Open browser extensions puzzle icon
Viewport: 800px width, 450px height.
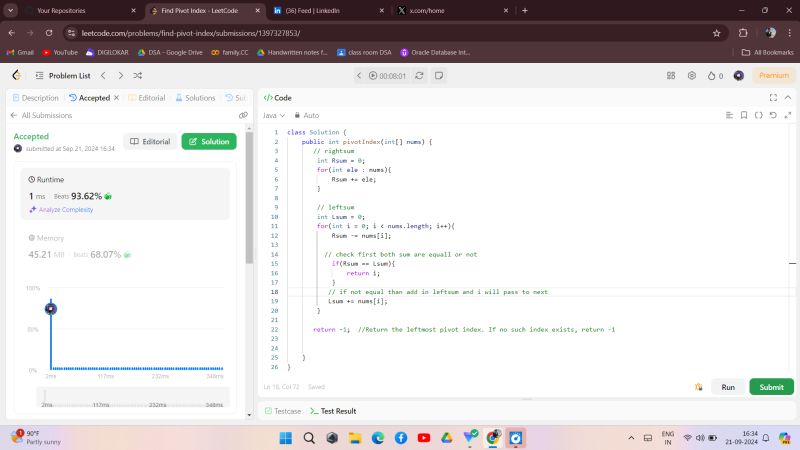(743, 33)
